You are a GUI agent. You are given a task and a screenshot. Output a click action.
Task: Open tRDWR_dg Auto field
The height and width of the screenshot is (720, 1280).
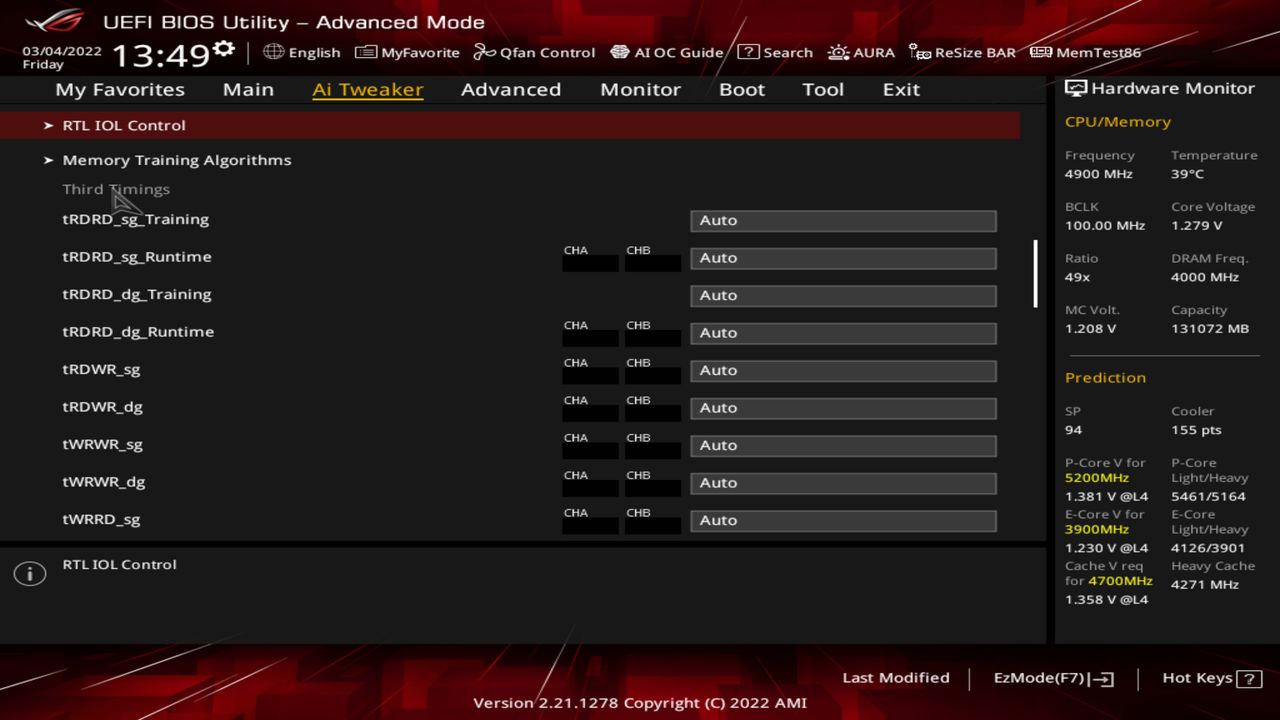point(843,408)
